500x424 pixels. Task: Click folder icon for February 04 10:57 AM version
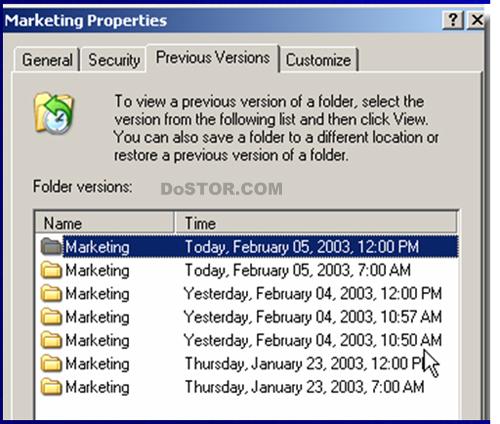coord(51,317)
